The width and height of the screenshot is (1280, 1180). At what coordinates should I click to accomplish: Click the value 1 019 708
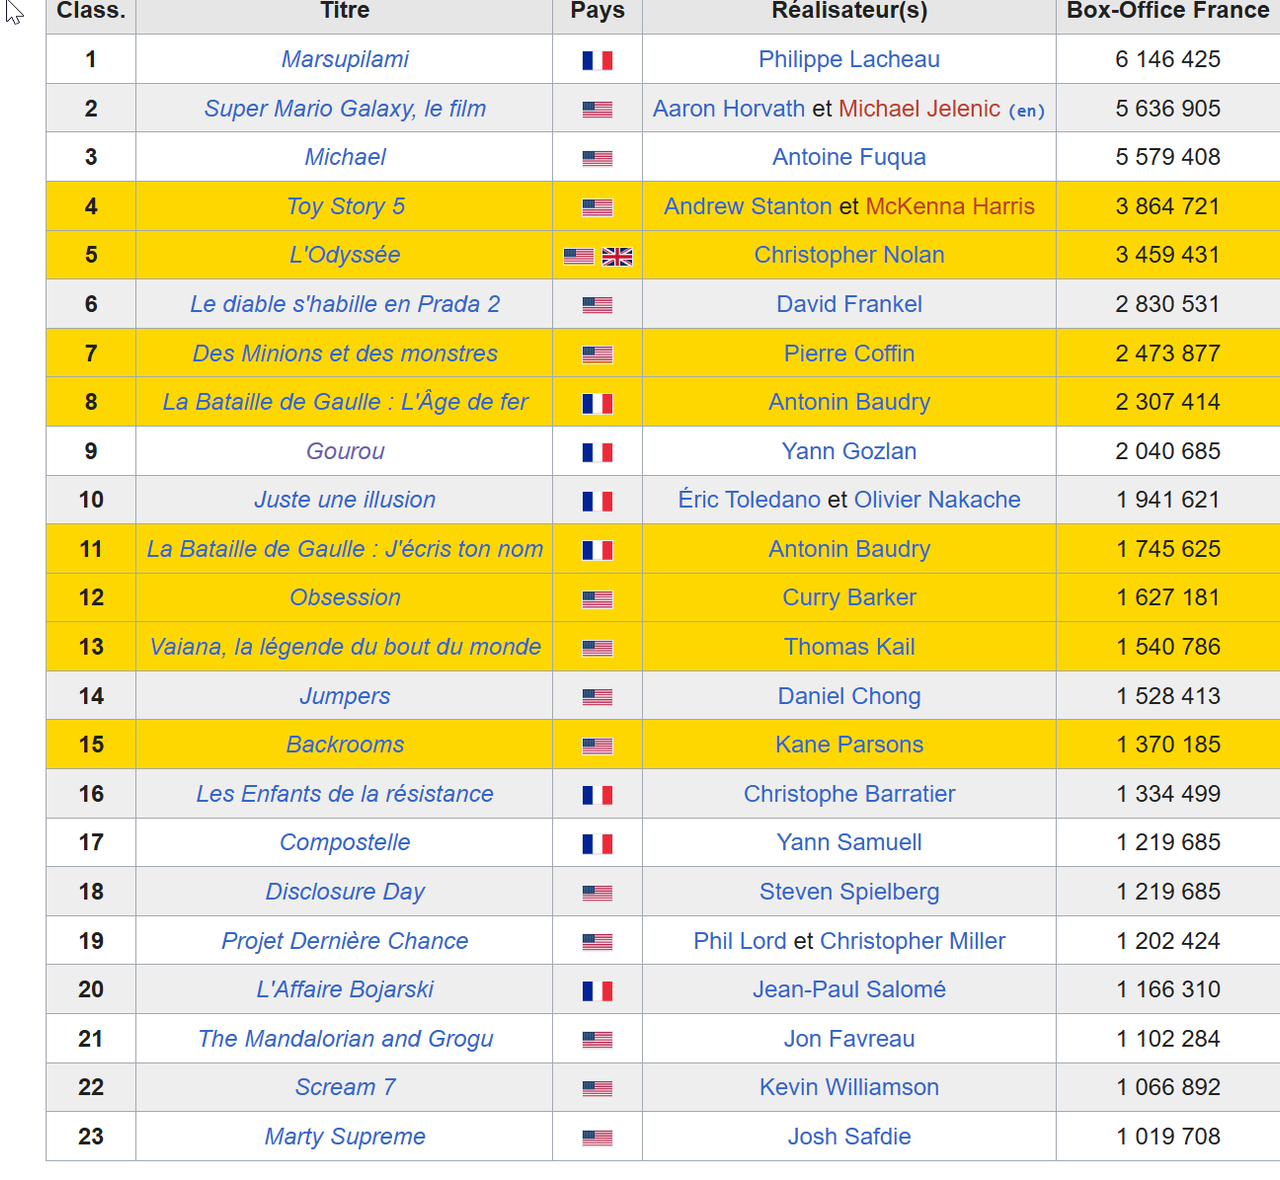pos(1168,1137)
